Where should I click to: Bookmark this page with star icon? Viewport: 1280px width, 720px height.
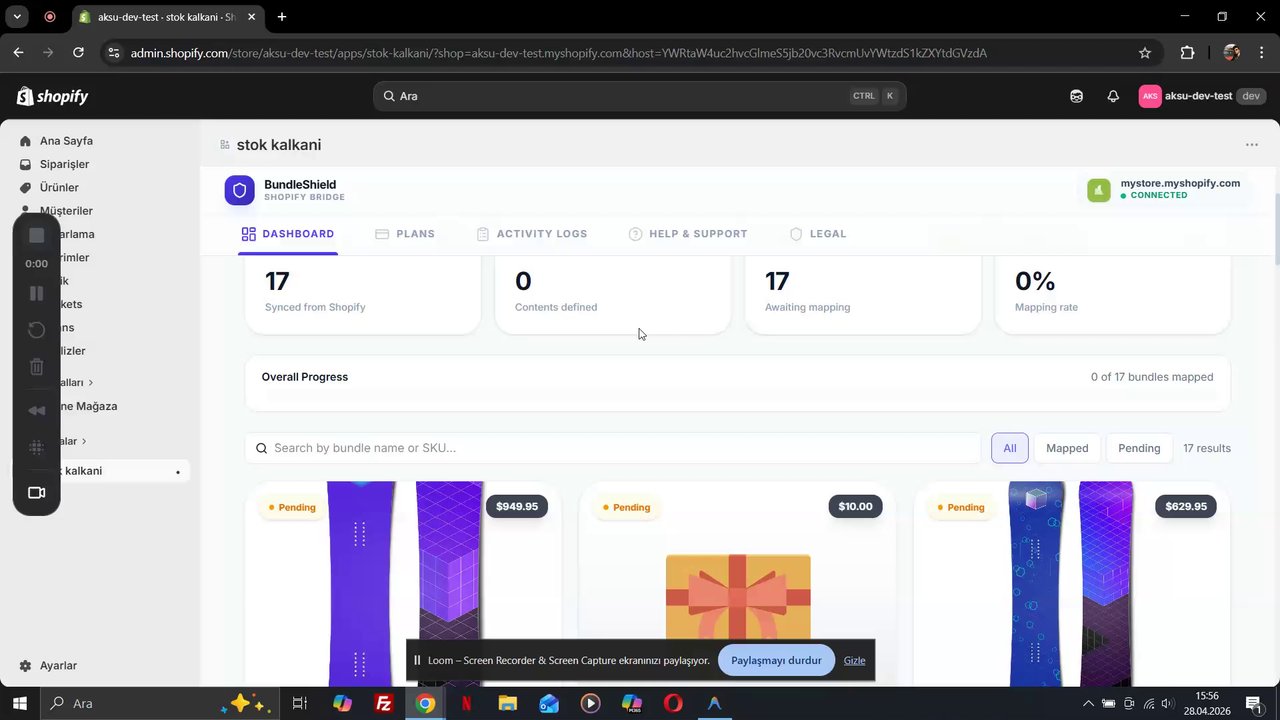(x=1145, y=53)
